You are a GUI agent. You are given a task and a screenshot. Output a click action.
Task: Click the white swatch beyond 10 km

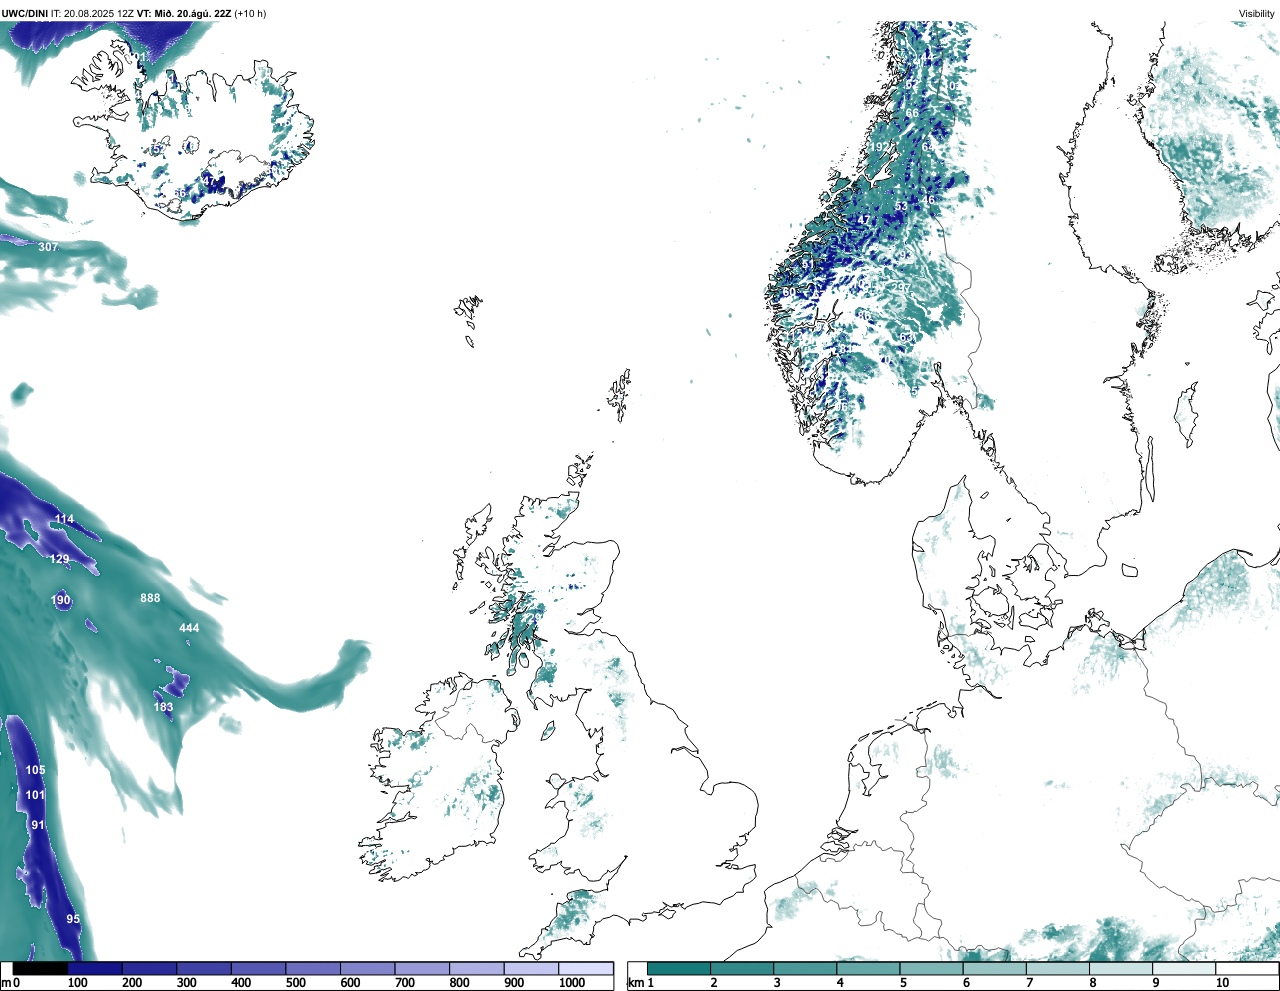(1246, 969)
